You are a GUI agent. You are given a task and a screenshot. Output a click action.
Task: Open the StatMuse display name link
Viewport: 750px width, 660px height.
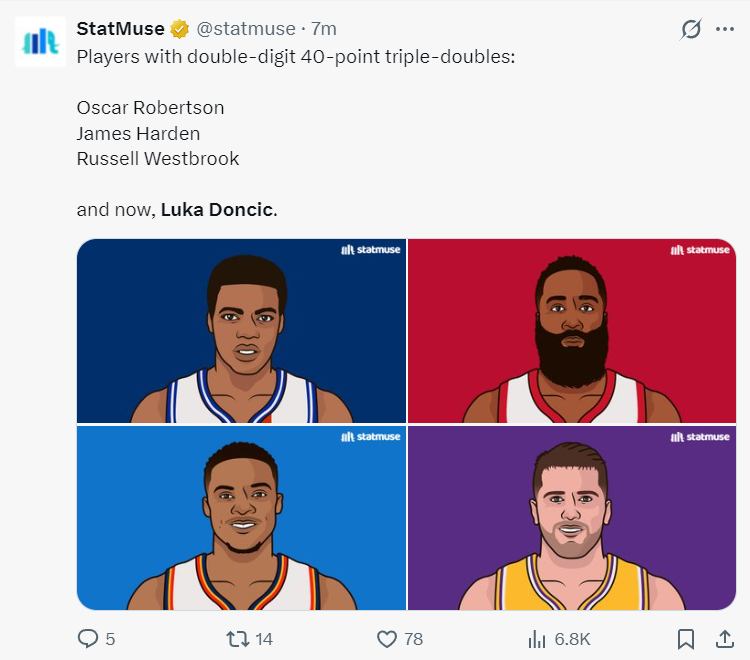coord(120,29)
